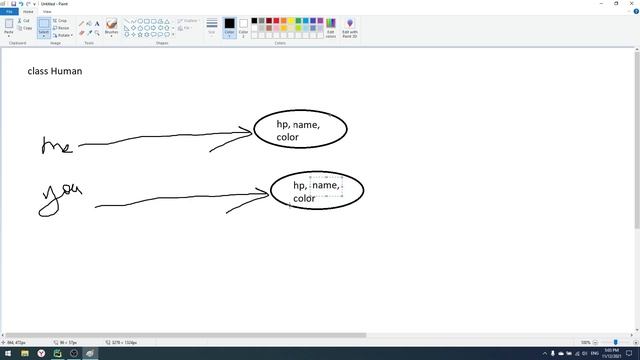Choose the Triangle shape in Shapes gallery

[x=167, y=21]
